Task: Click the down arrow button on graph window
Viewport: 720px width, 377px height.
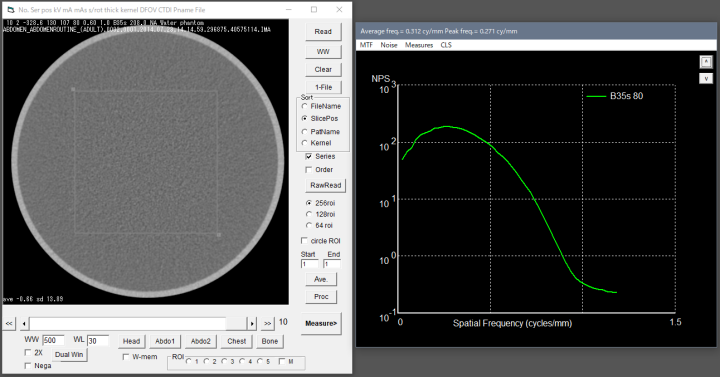Action: pyautogui.click(x=706, y=78)
